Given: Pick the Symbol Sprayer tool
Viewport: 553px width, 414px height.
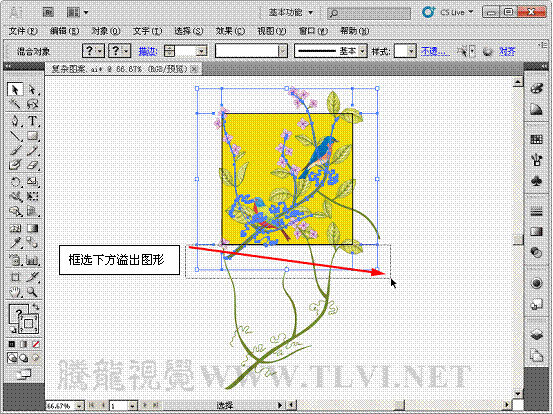Looking at the screenshot, I should tap(15, 260).
